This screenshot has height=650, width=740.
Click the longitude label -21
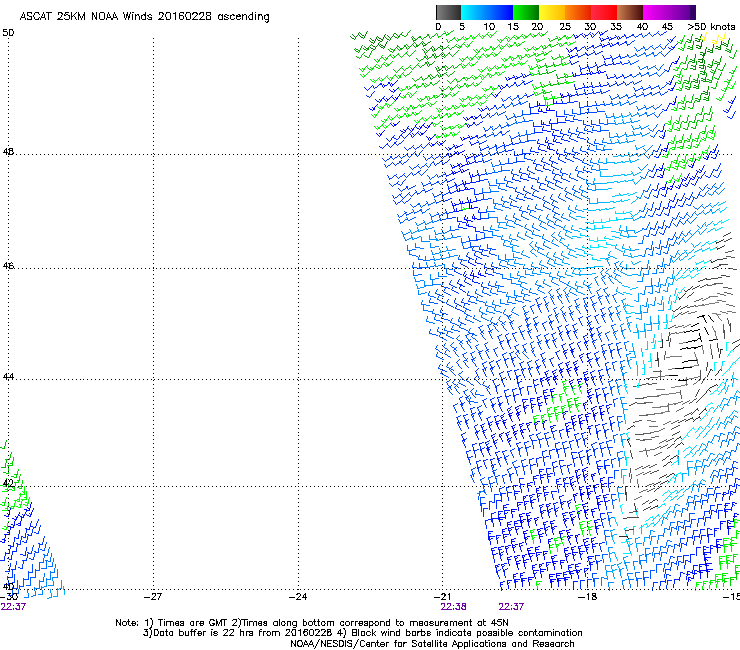pos(442,596)
